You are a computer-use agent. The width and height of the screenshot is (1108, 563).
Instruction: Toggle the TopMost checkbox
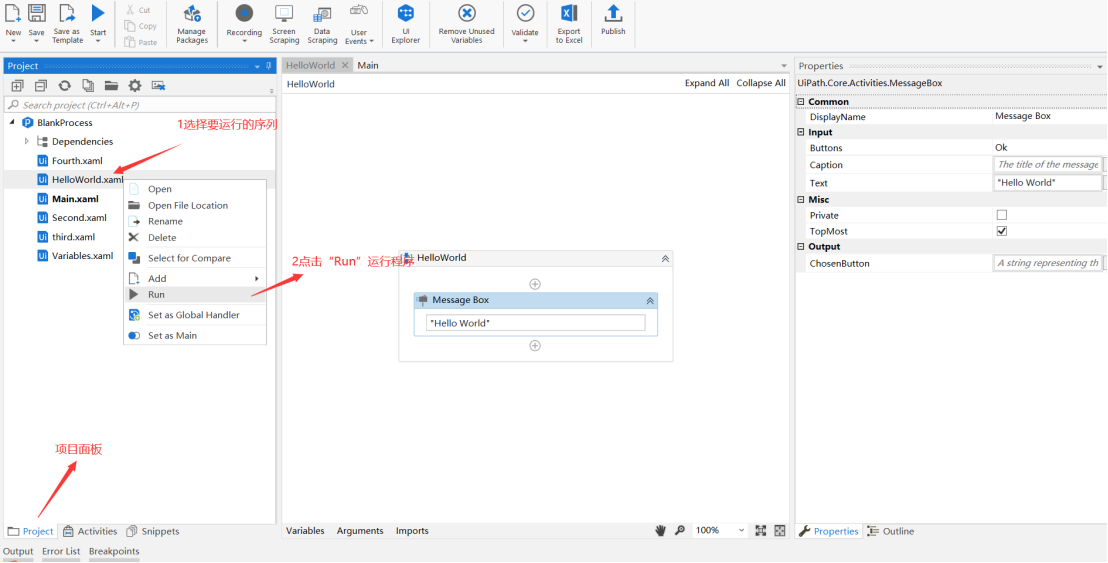pos(1001,231)
